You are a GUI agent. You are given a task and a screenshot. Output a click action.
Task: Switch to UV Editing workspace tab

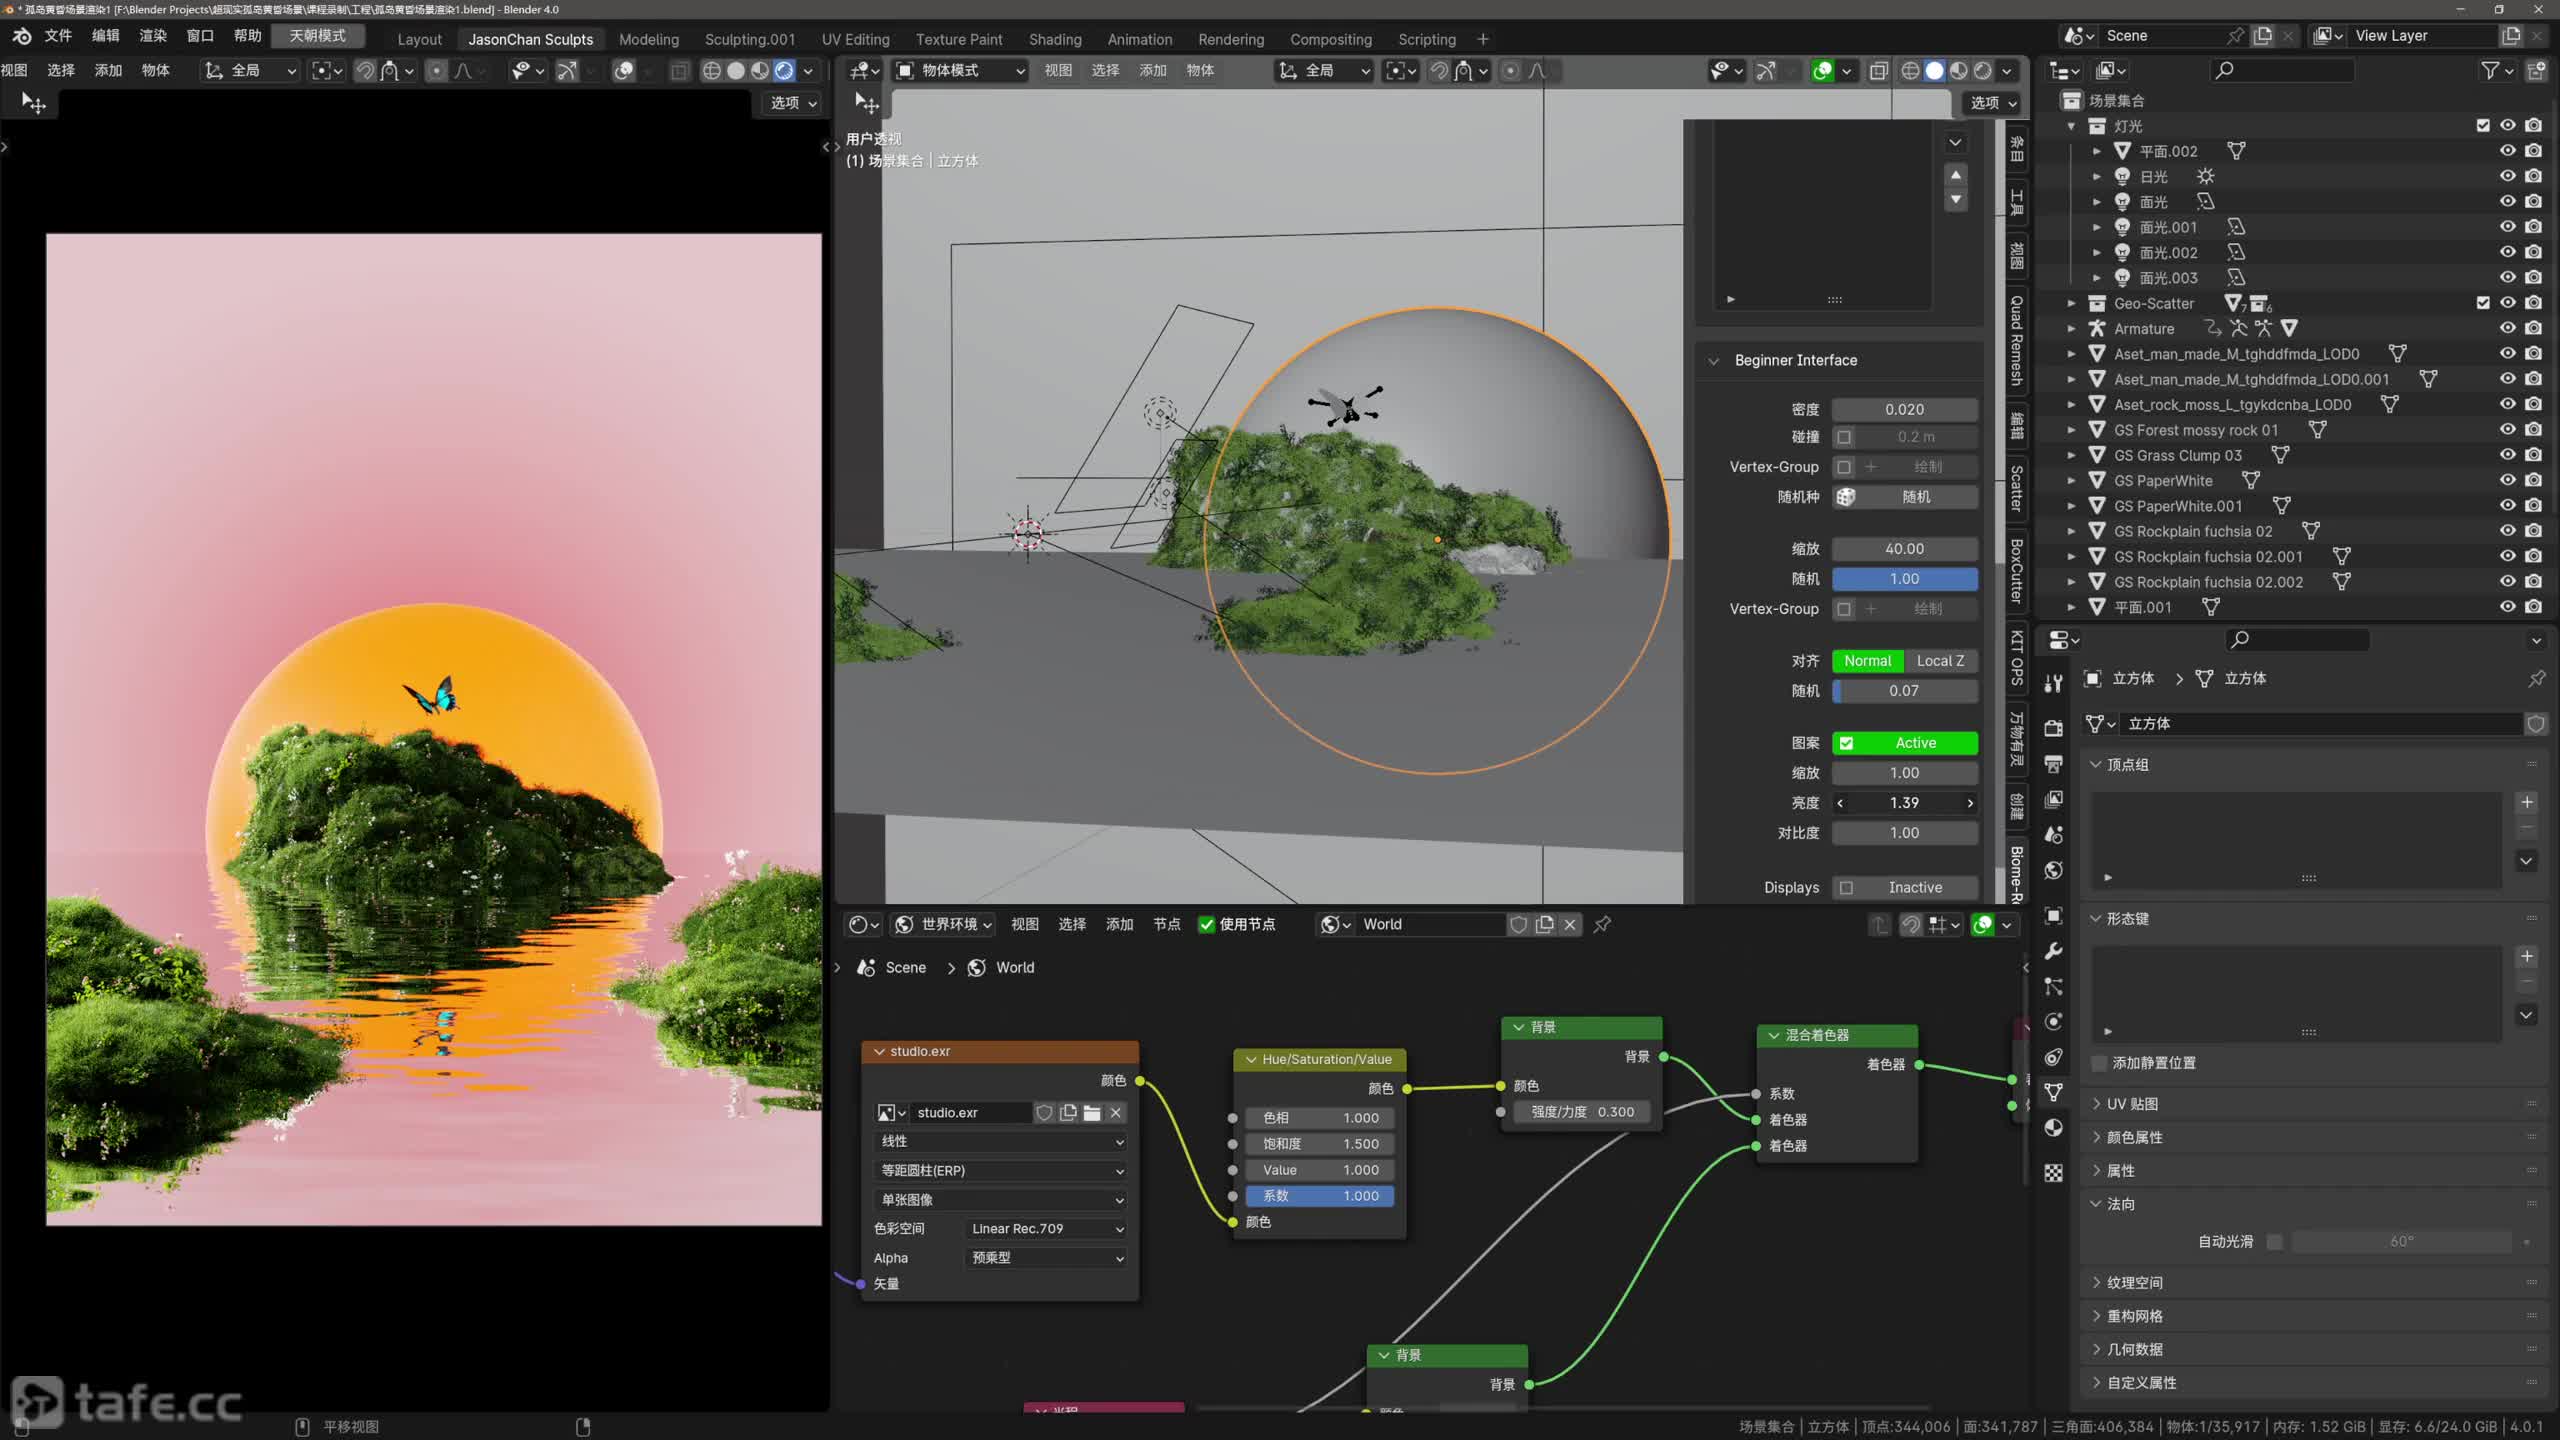[x=855, y=40]
